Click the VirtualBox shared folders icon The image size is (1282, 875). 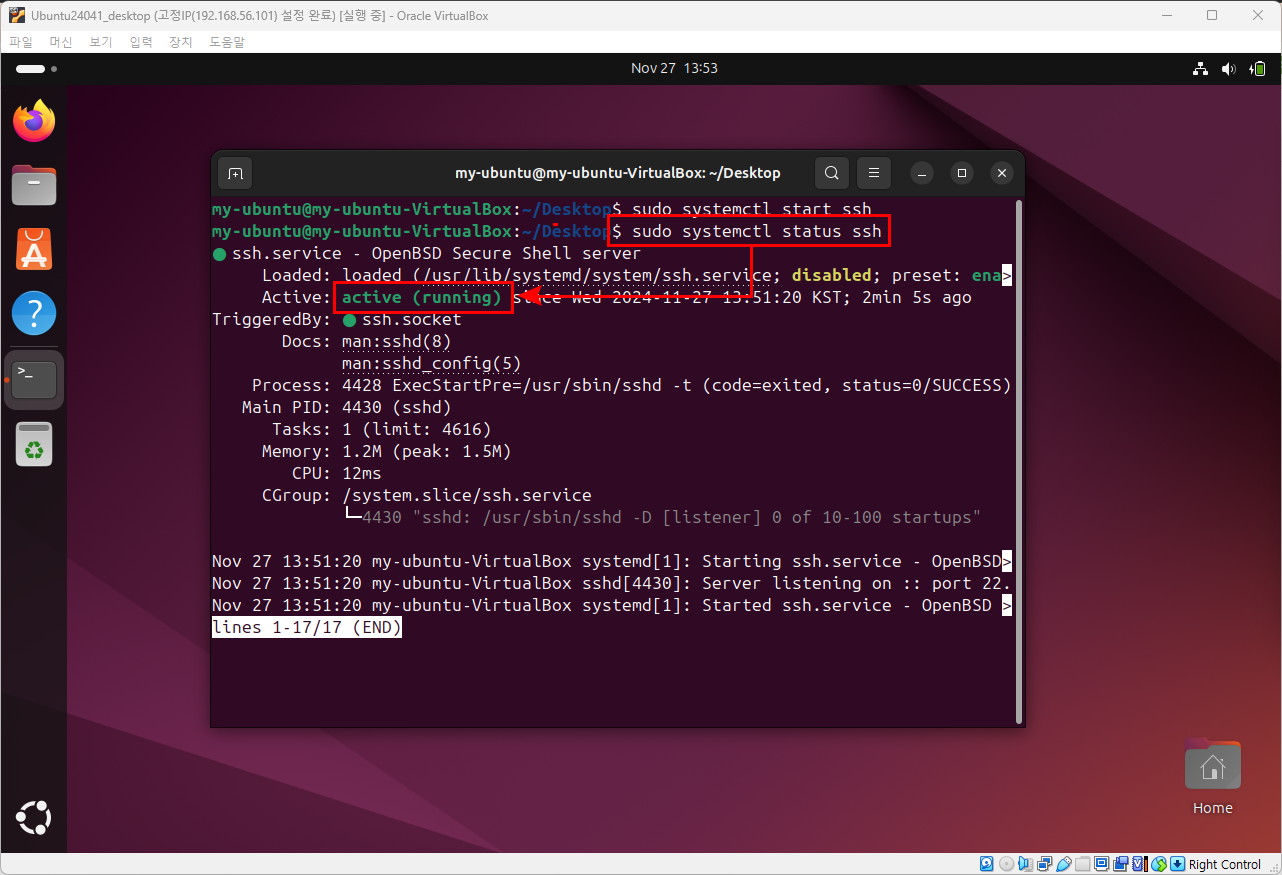point(1083,864)
